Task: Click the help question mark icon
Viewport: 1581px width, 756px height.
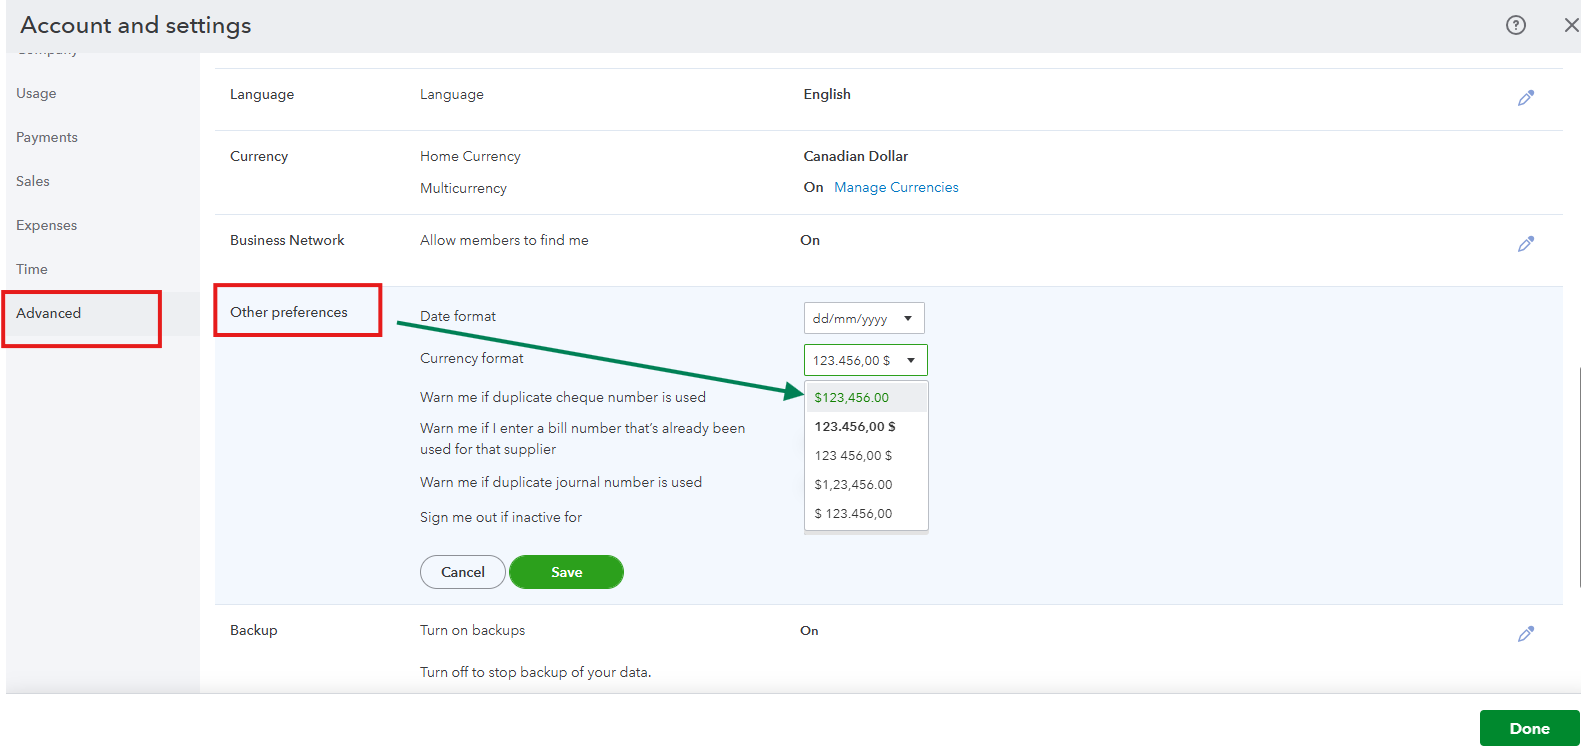Action: [x=1515, y=25]
